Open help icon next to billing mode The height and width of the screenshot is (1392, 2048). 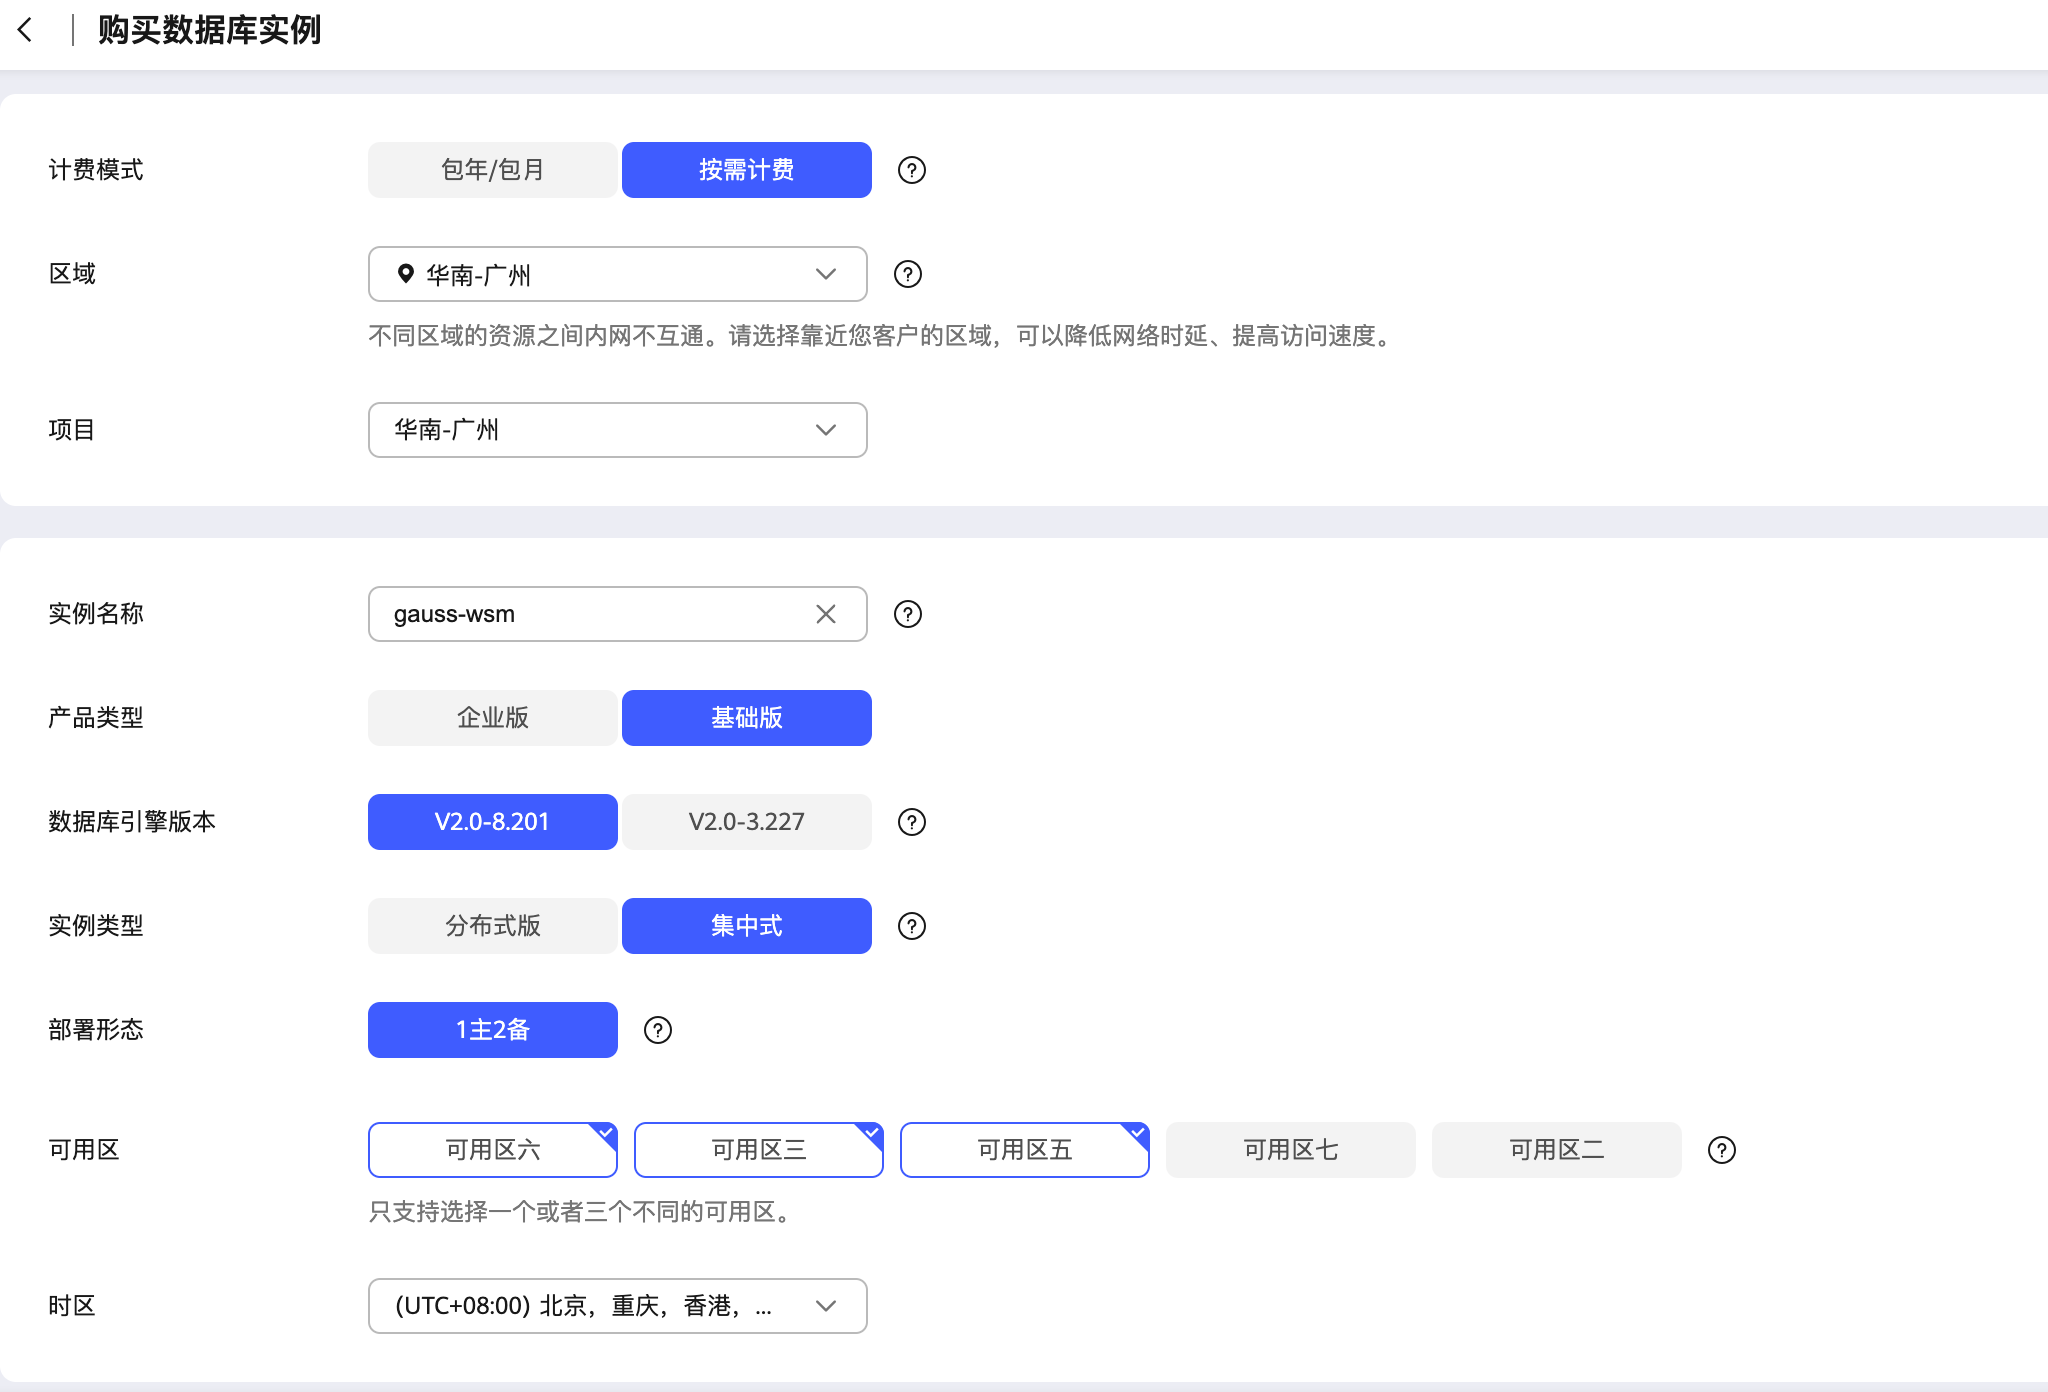coord(911,170)
